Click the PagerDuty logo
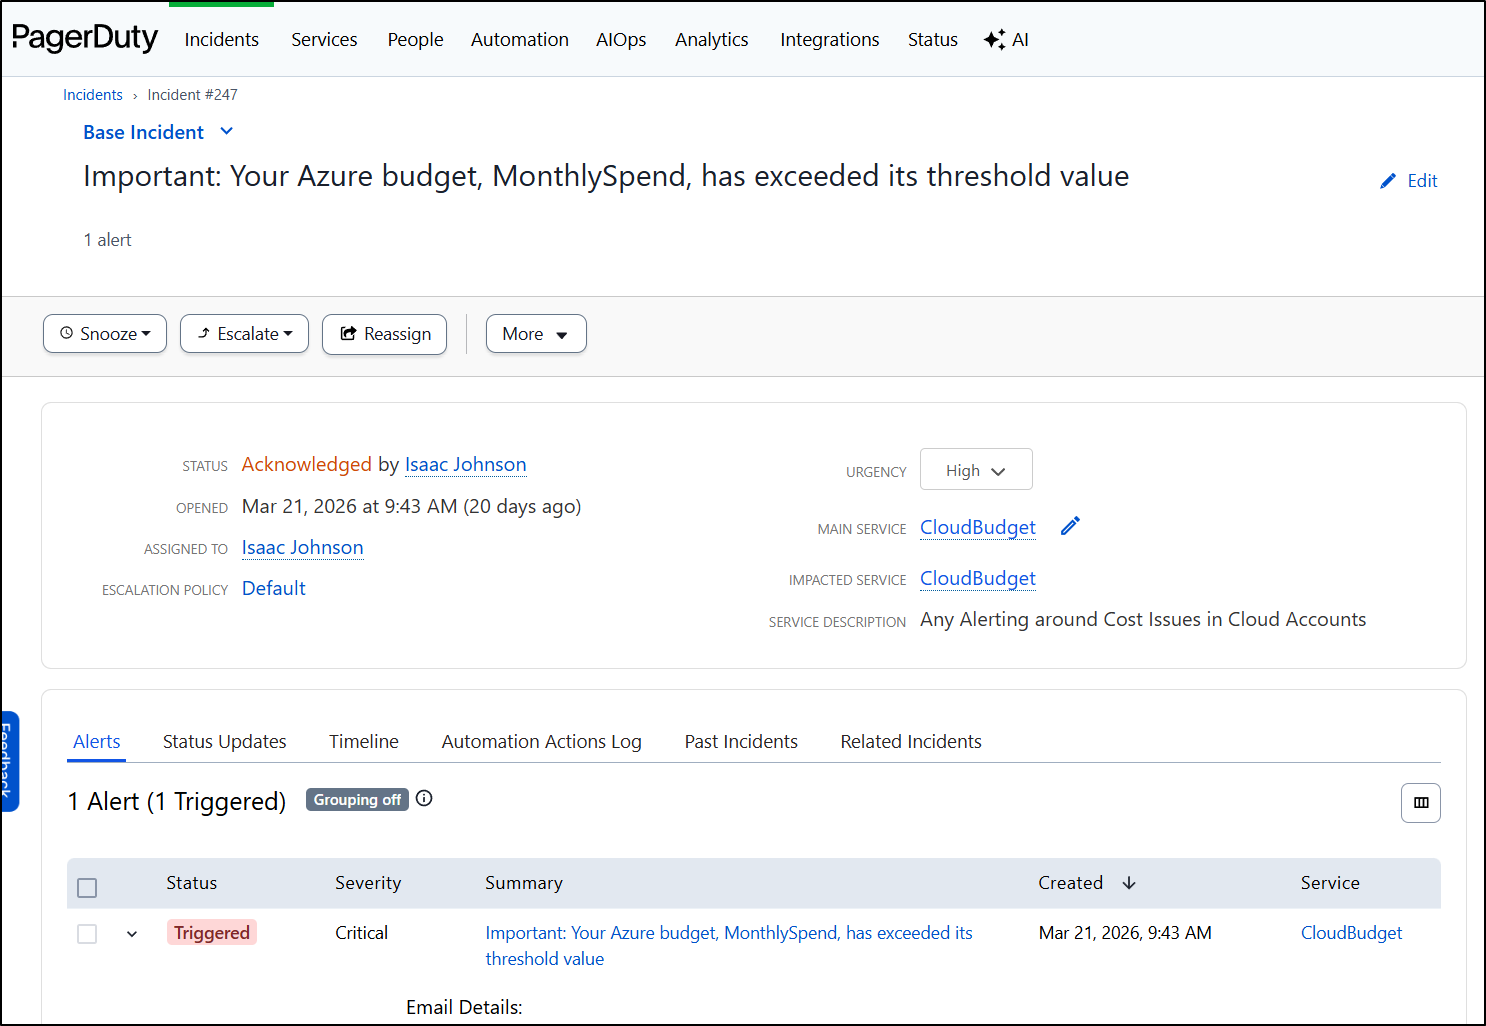The height and width of the screenshot is (1026, 1486). 85,38
